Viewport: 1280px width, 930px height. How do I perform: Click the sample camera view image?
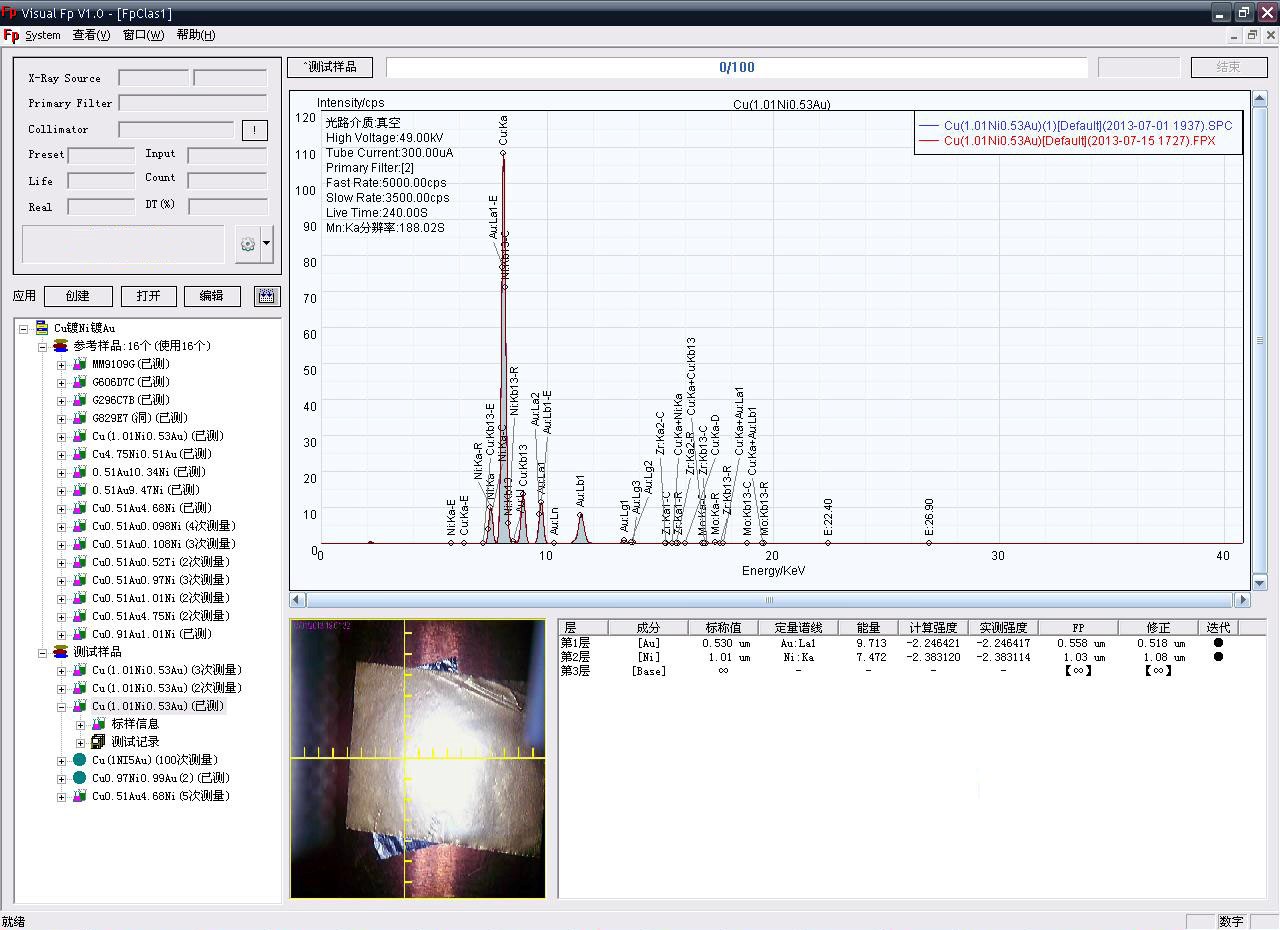point(418,759)
